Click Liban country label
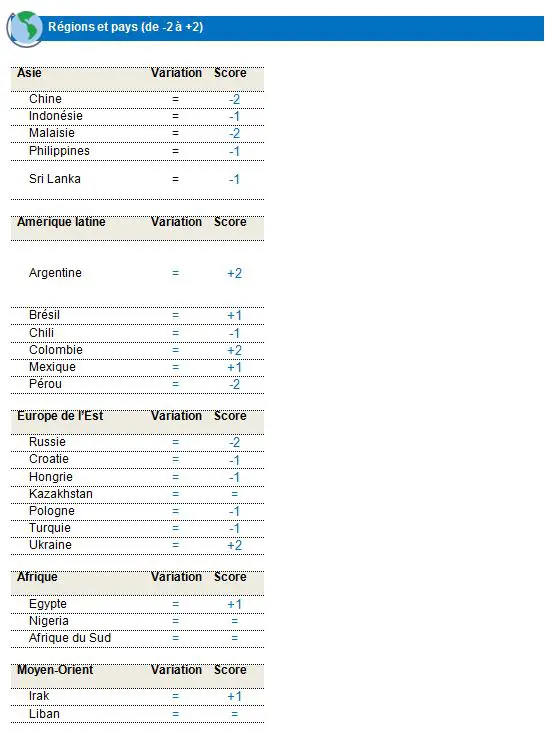Screen dimensions: 549x742 [44, 714]
